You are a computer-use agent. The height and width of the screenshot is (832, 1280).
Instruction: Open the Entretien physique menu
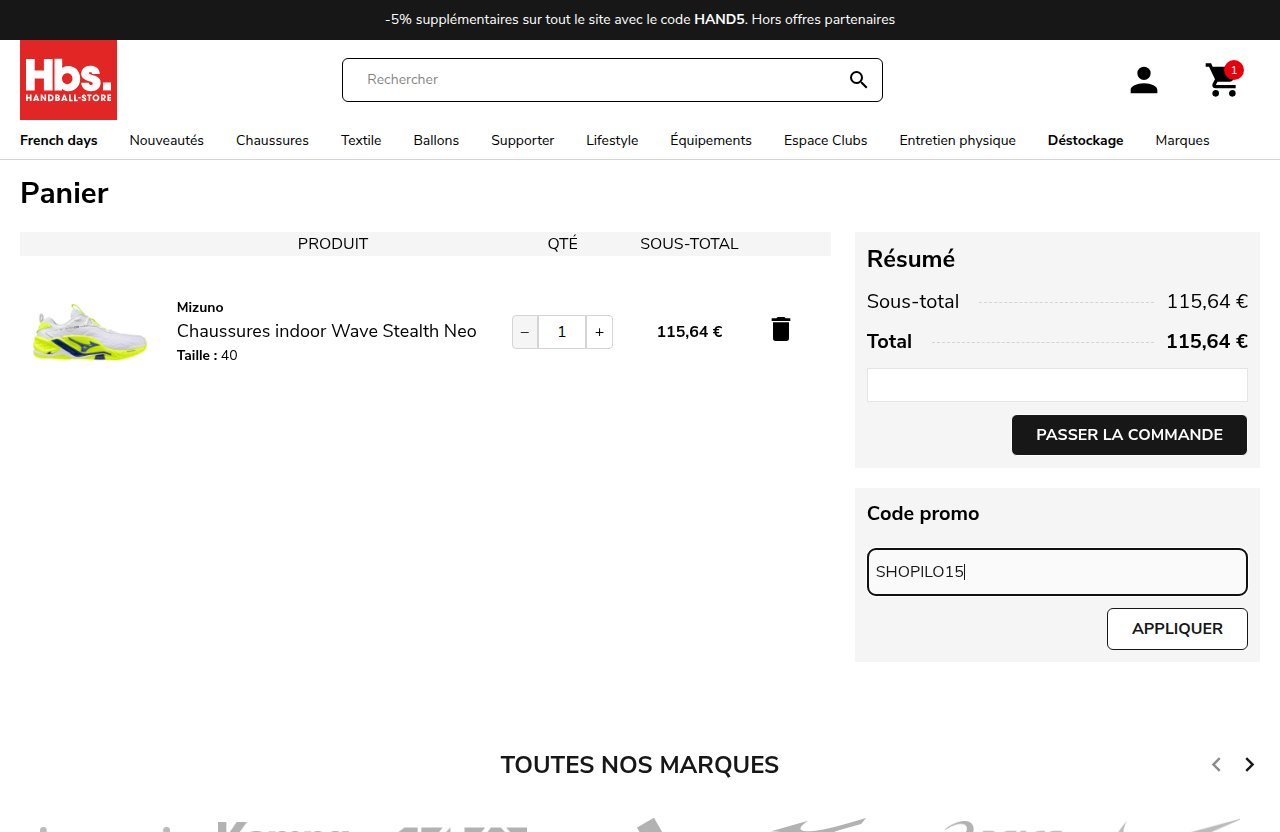[957, 140]
